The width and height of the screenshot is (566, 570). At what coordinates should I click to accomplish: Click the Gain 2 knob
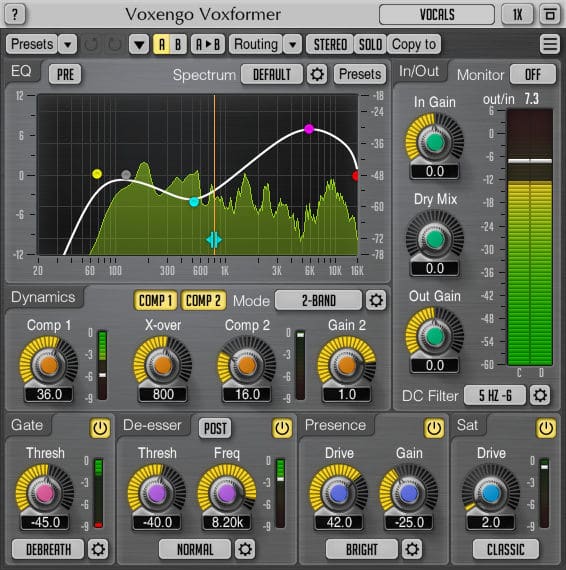coord(347,365)
